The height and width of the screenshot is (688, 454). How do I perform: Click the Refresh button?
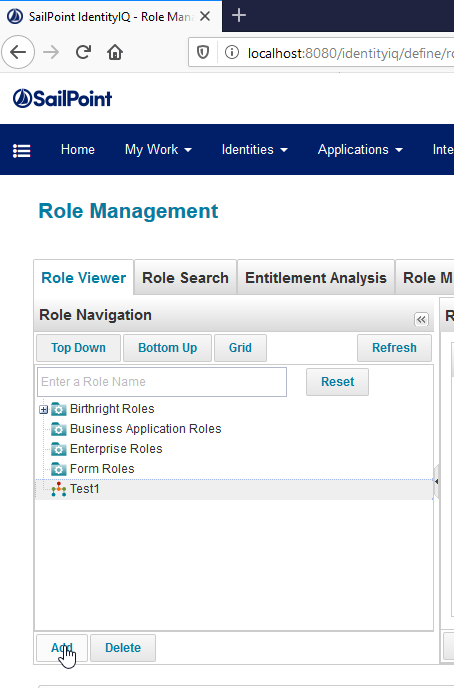(394, 348)
